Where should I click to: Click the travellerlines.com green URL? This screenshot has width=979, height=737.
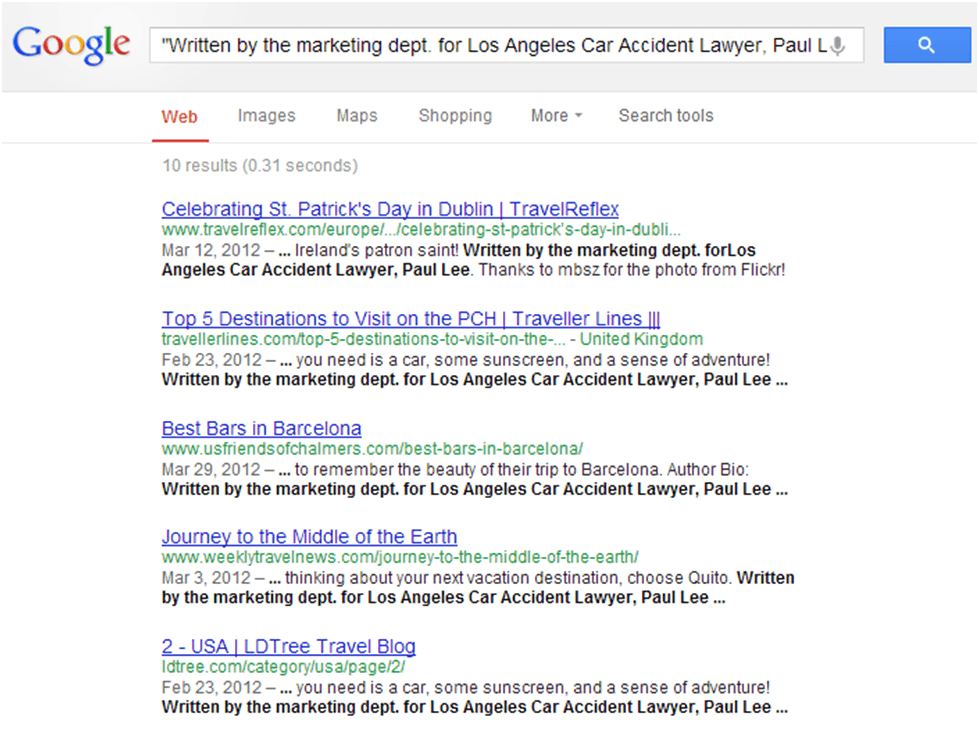click(363, 339)
